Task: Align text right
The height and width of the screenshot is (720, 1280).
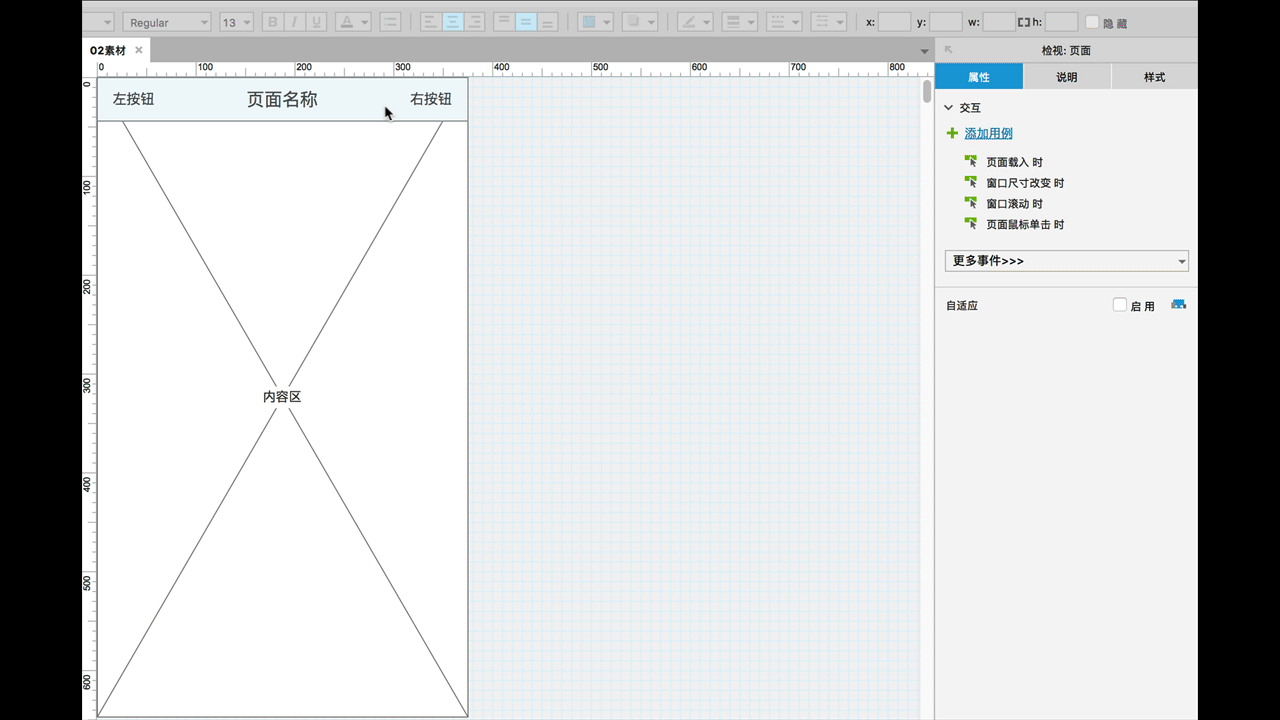Action: point(474,22)
